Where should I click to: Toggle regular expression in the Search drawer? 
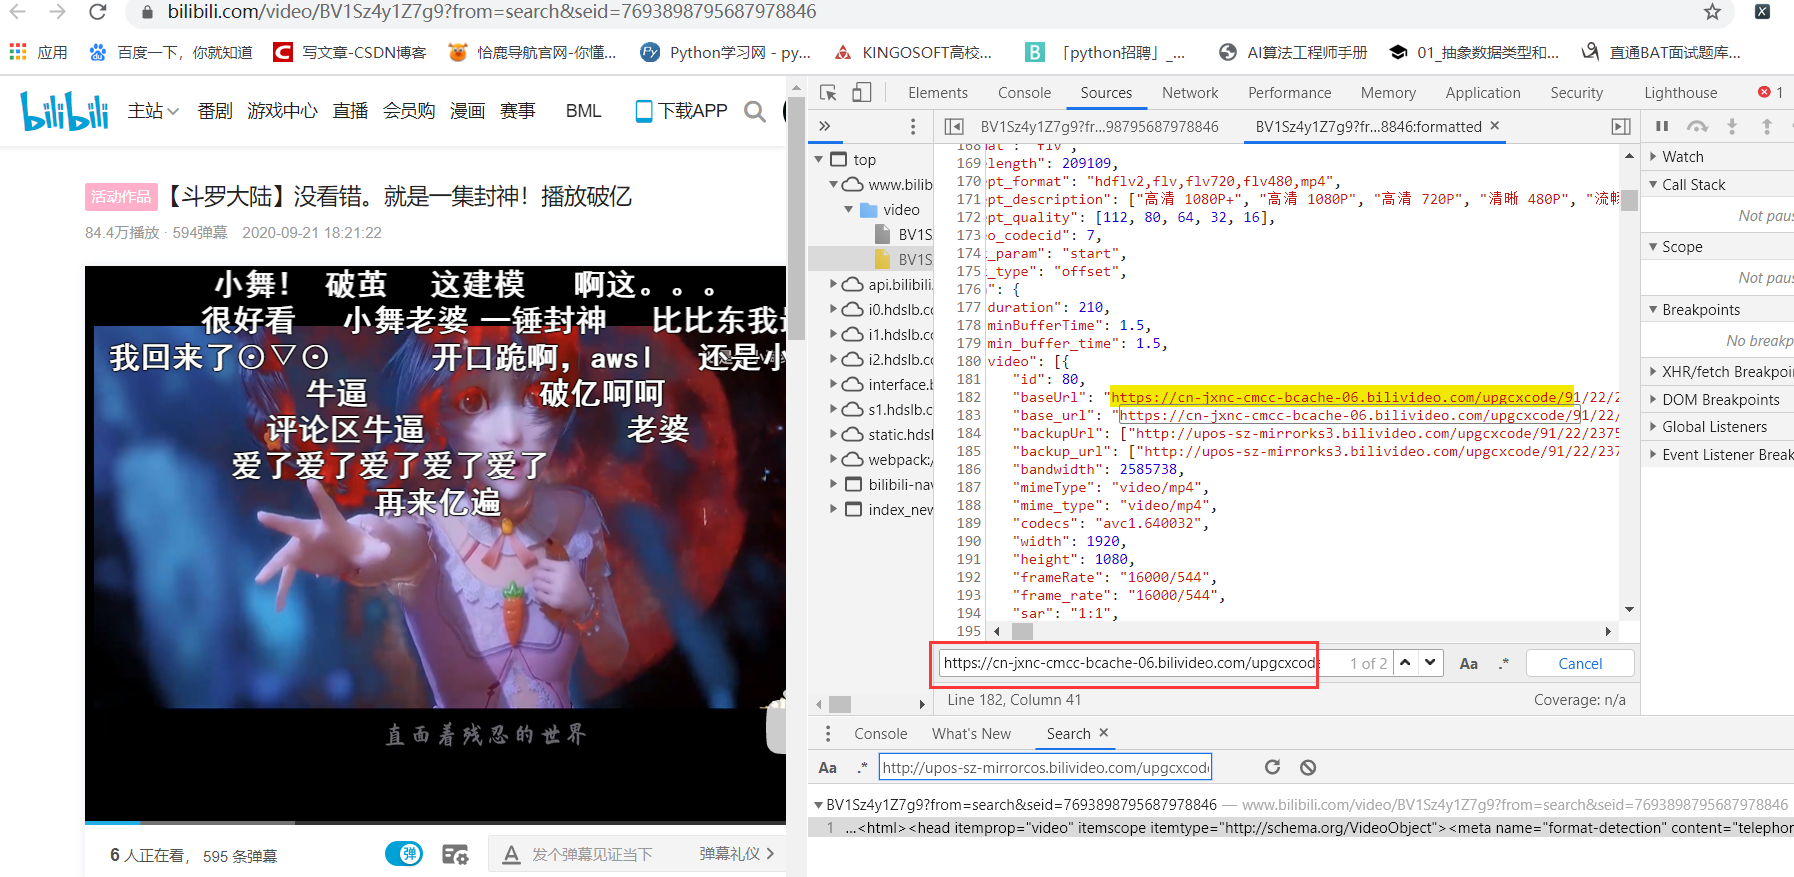(x=862, y=768)
